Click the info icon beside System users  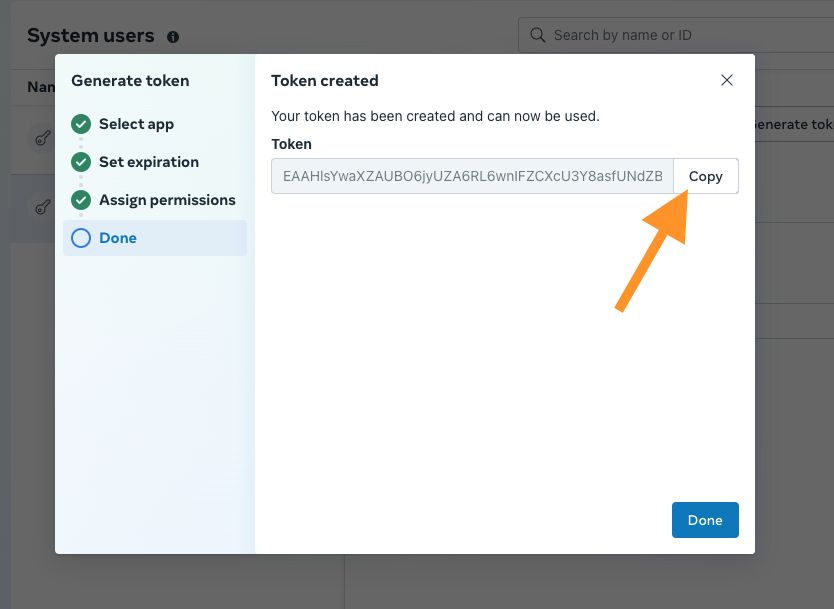(173, 37)
